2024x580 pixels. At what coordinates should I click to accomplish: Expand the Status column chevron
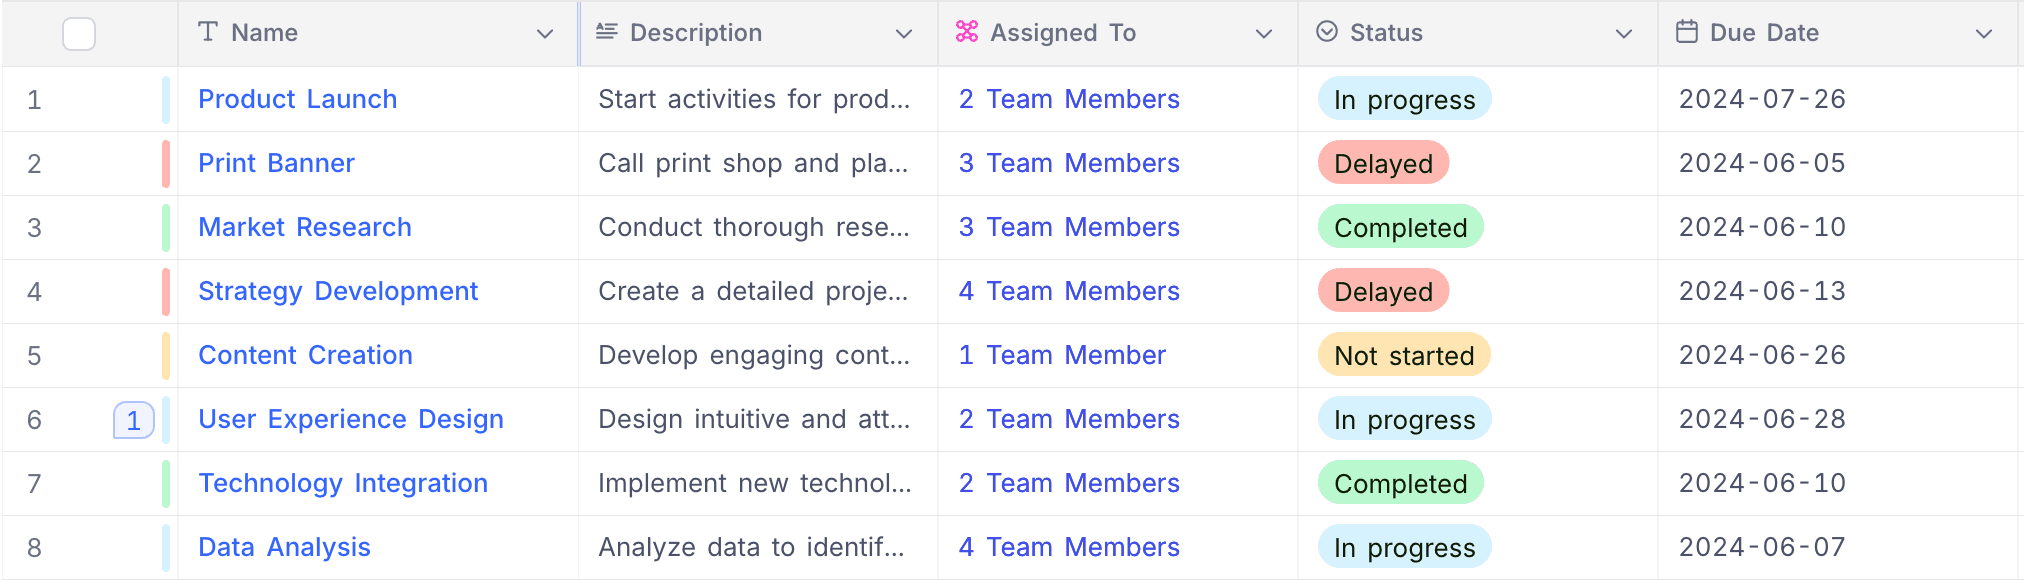click(x=1624, y=34)
